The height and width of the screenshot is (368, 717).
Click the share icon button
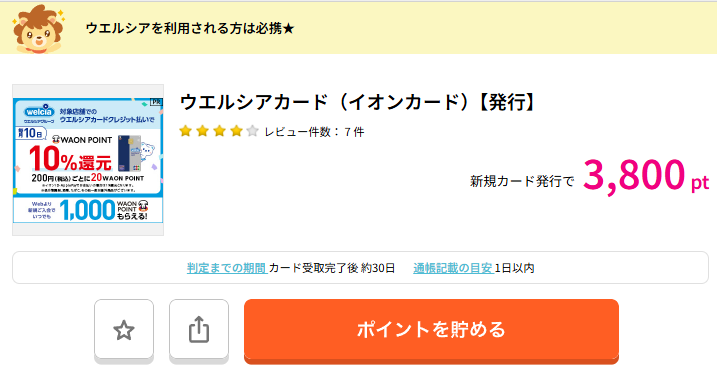(199, 329)
